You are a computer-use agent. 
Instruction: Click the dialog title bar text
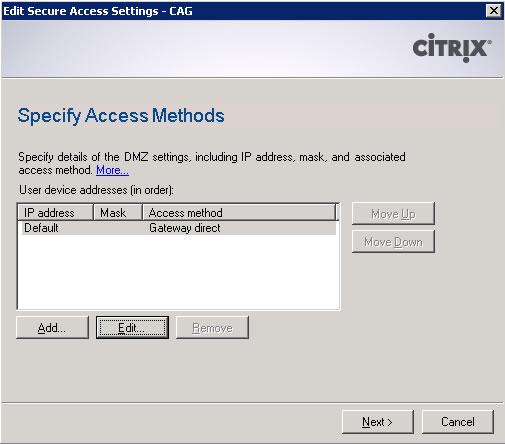98,11
